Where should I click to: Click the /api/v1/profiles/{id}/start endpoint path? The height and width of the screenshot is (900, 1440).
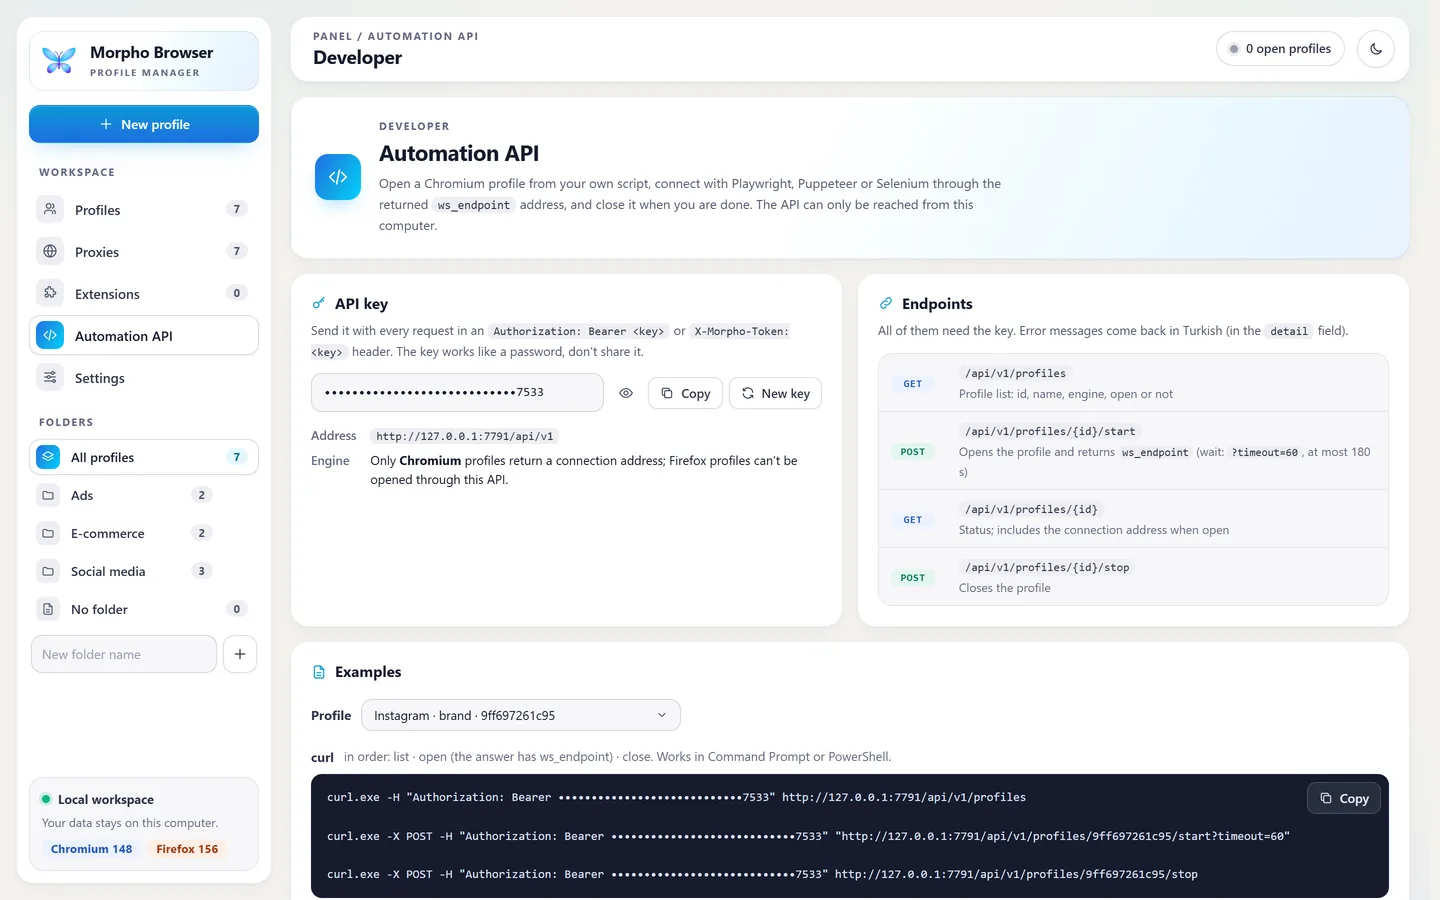(1050, 431)
